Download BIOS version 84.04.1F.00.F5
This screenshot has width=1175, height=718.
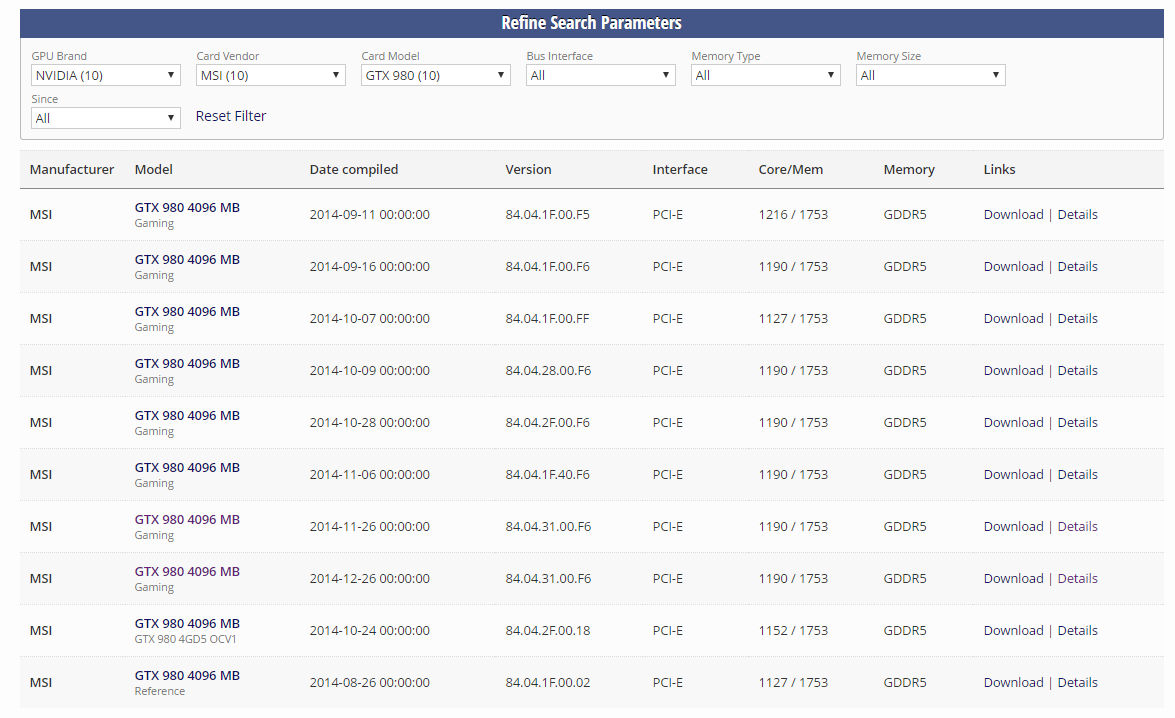pos(1013,214)
